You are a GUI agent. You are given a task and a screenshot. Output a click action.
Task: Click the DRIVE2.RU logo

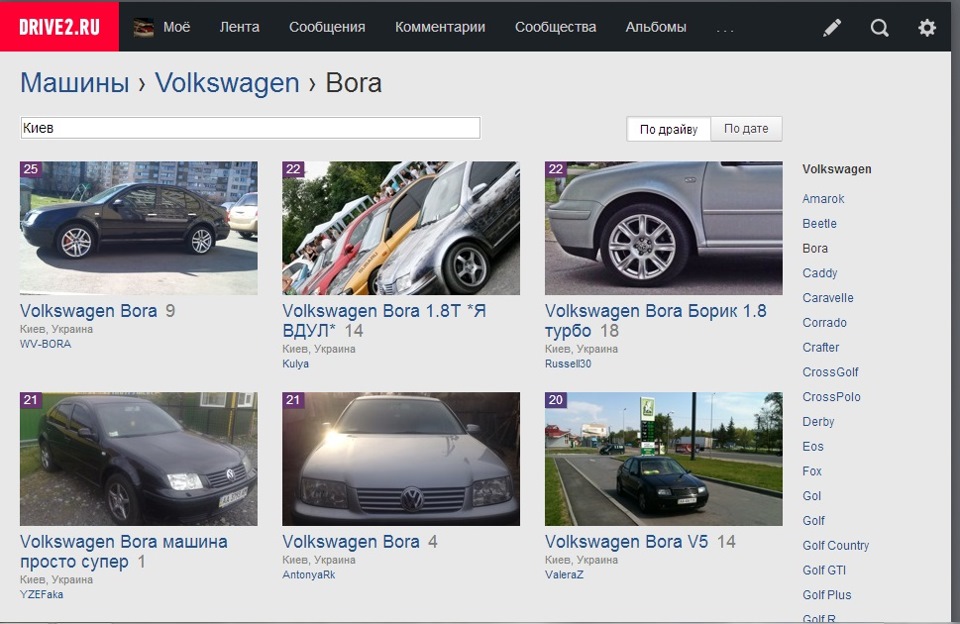click(59, 27)
